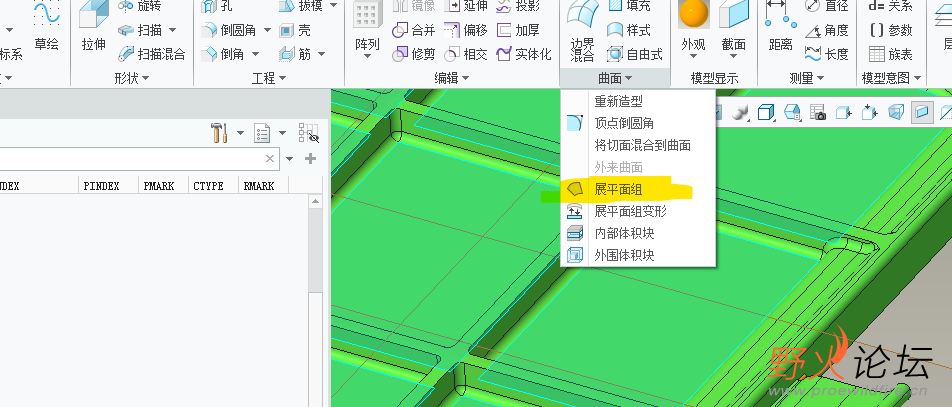Select the 壳 shell tool
The height and width of the screenshot is (407, 952).
pyautogui.click(x=295, y=30)
